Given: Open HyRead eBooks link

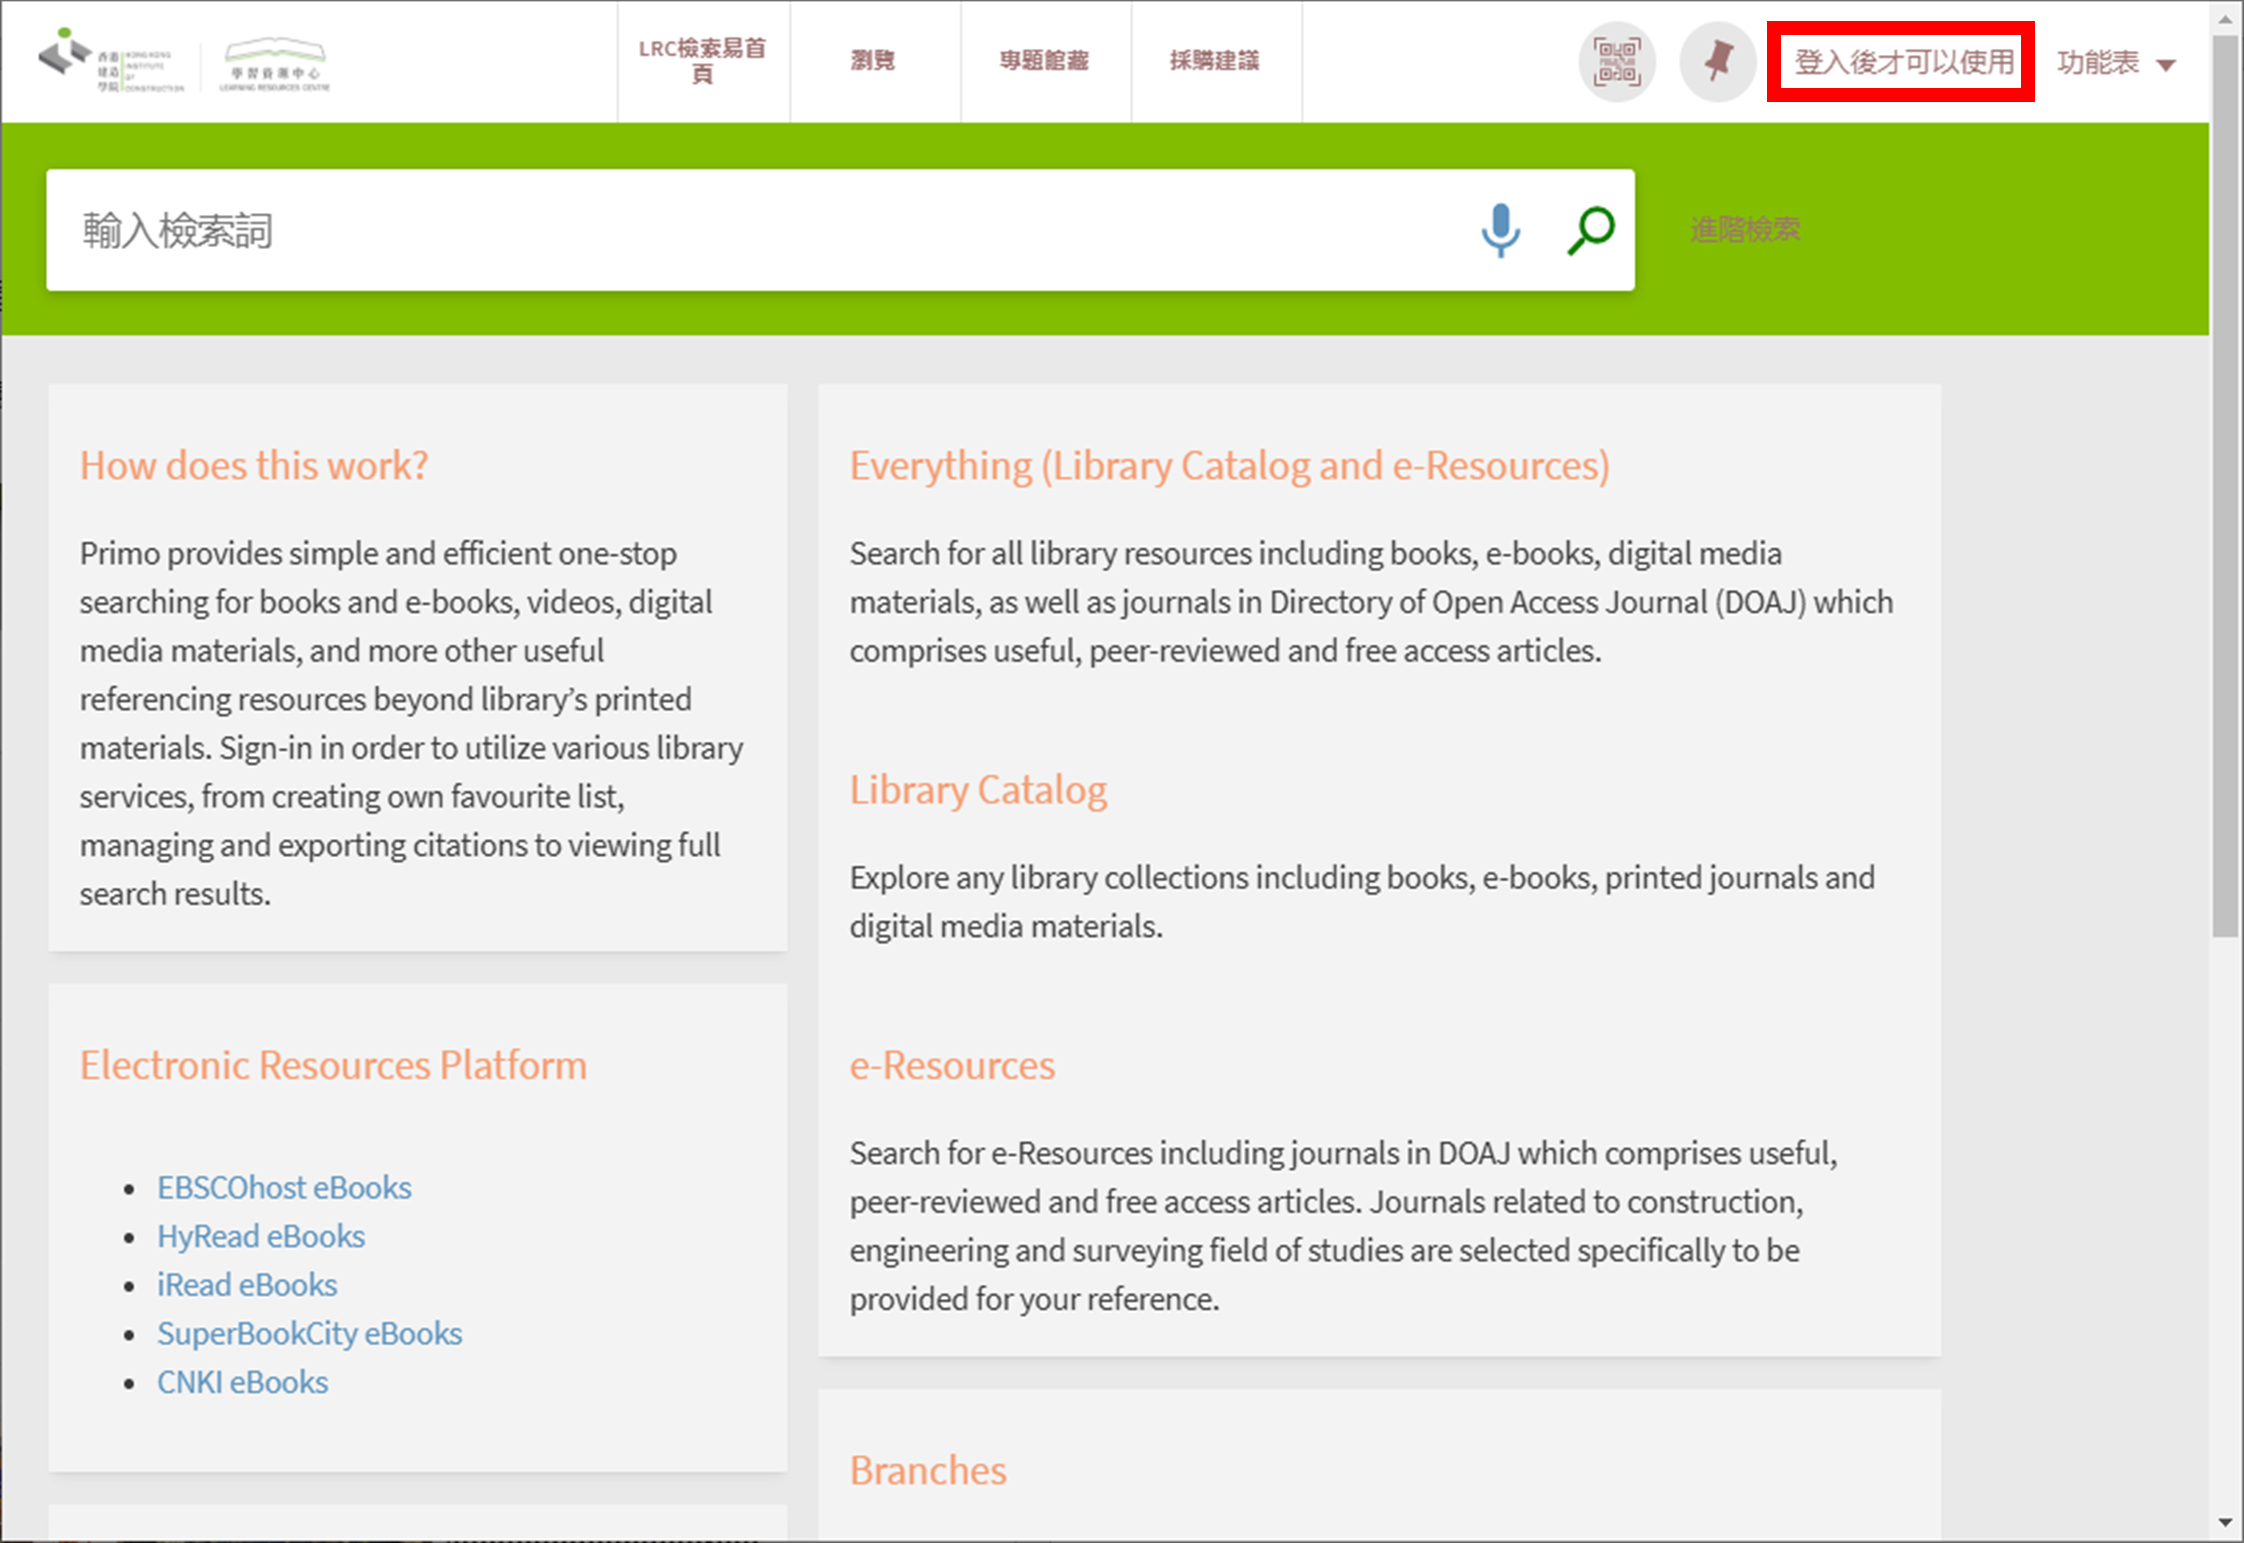Looking at the screenshot, I should 261,1236.
